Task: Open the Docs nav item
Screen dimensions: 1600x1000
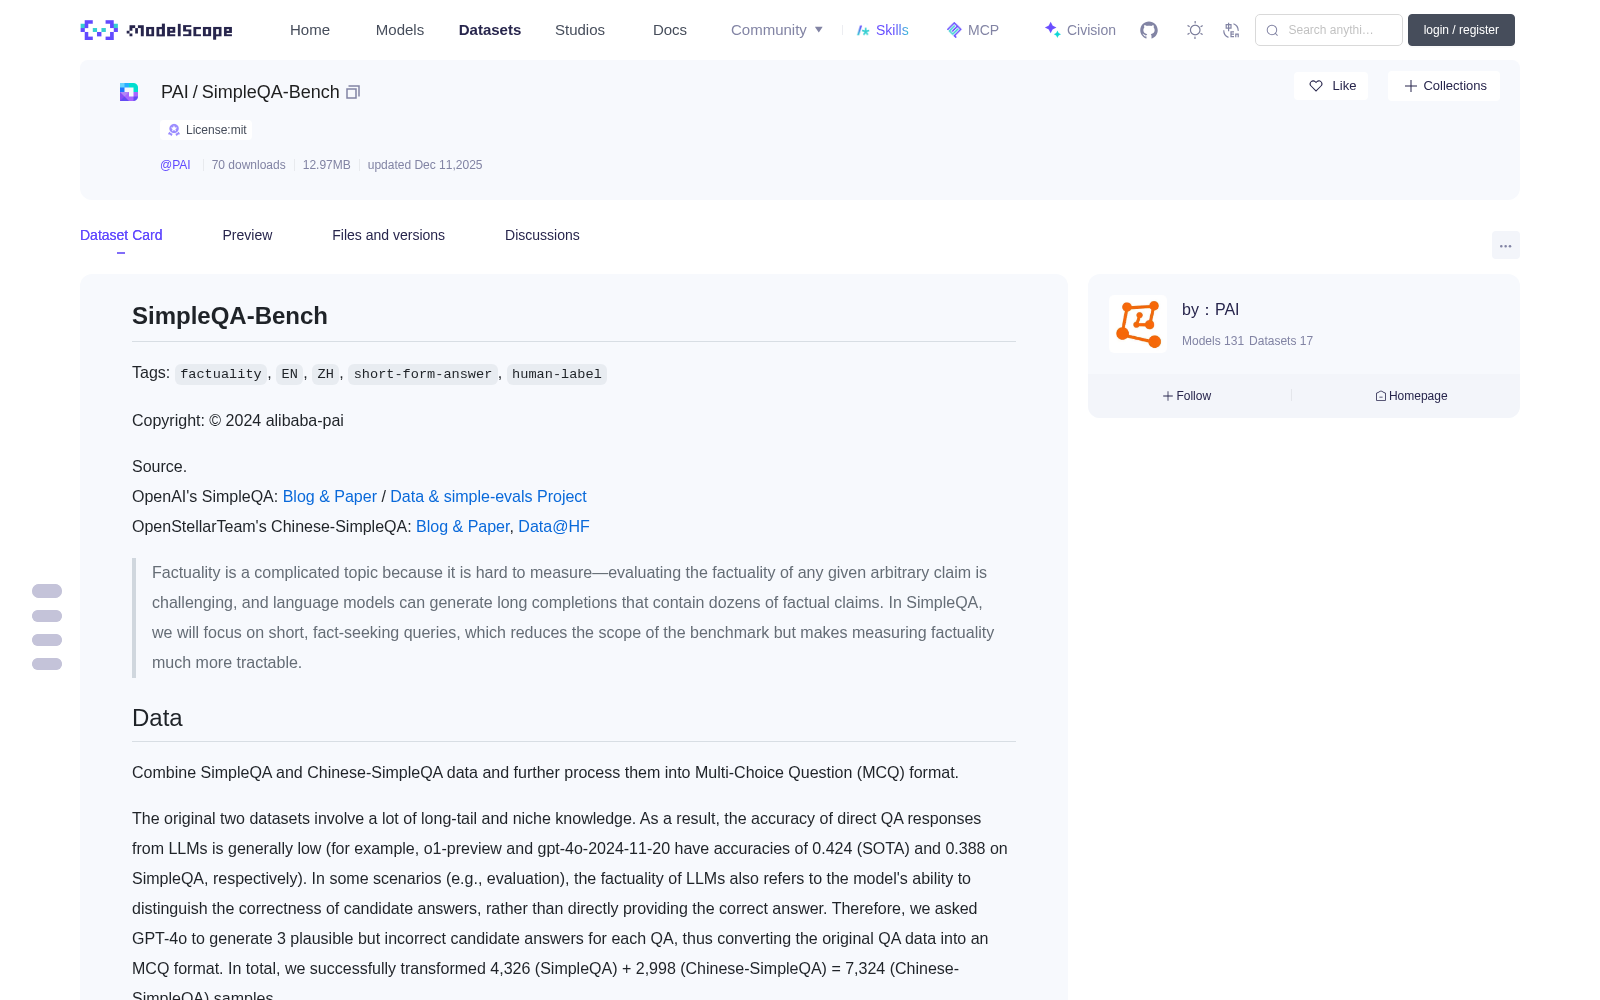Action: [670, 30]
